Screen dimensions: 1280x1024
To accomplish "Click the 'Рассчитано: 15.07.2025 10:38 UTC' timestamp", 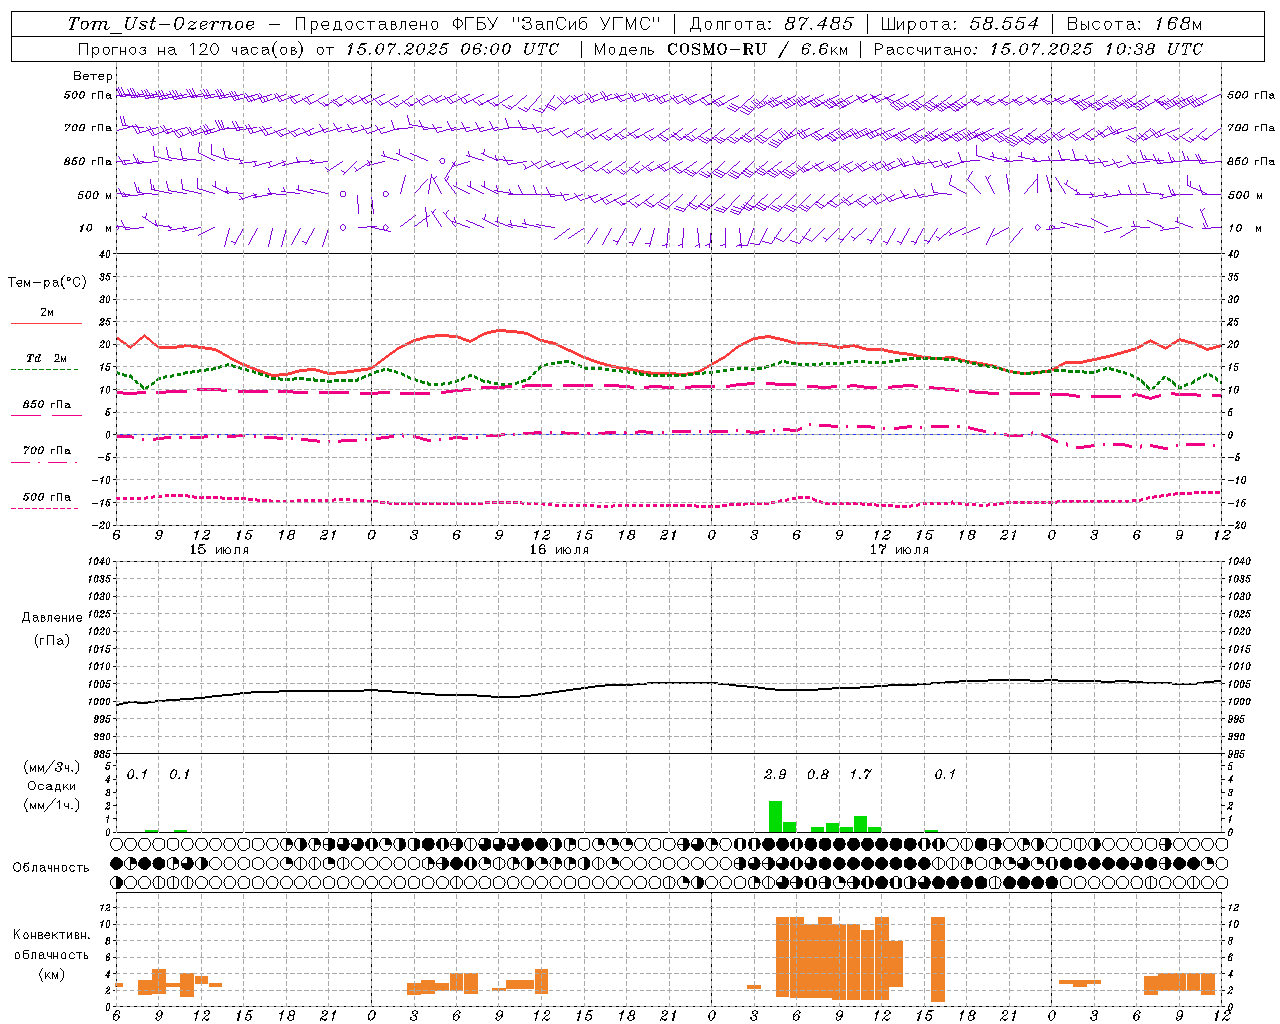I will coord(1038,49).
